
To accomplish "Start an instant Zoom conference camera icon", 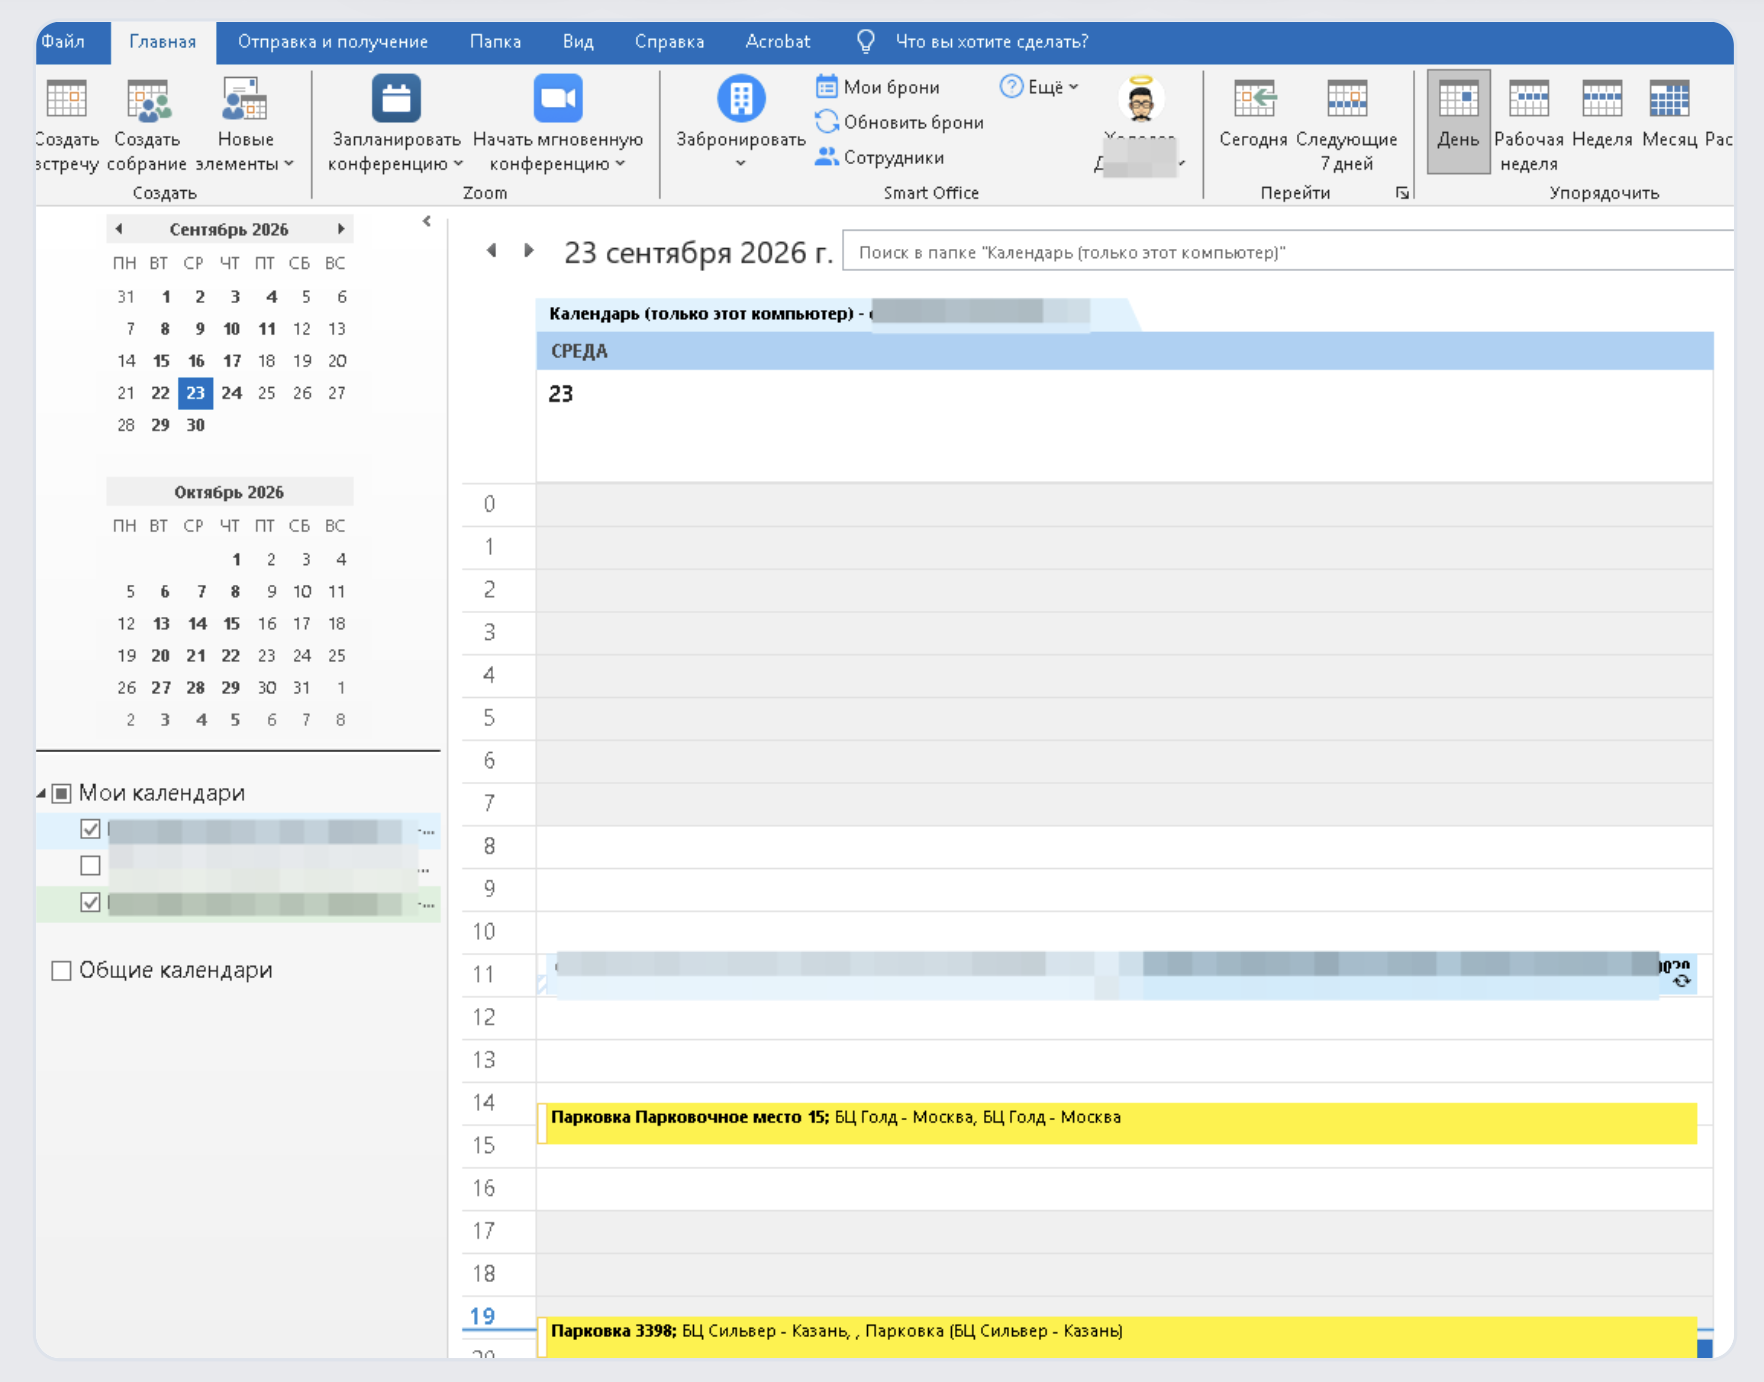I will (558, 98).
